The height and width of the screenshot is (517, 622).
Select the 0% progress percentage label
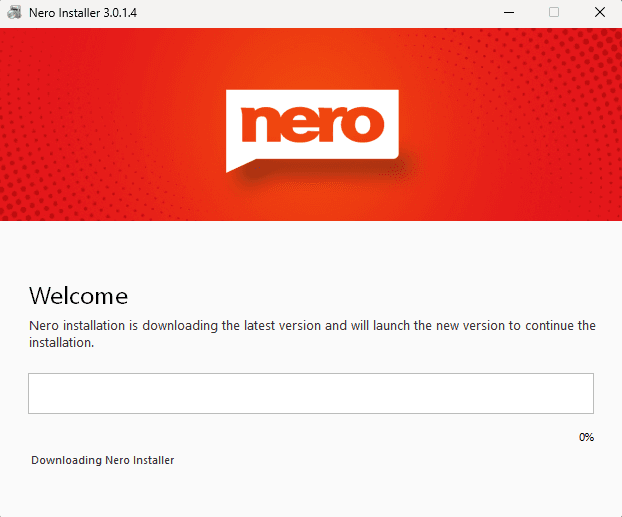pyautogui.click(x=586, y=437)
